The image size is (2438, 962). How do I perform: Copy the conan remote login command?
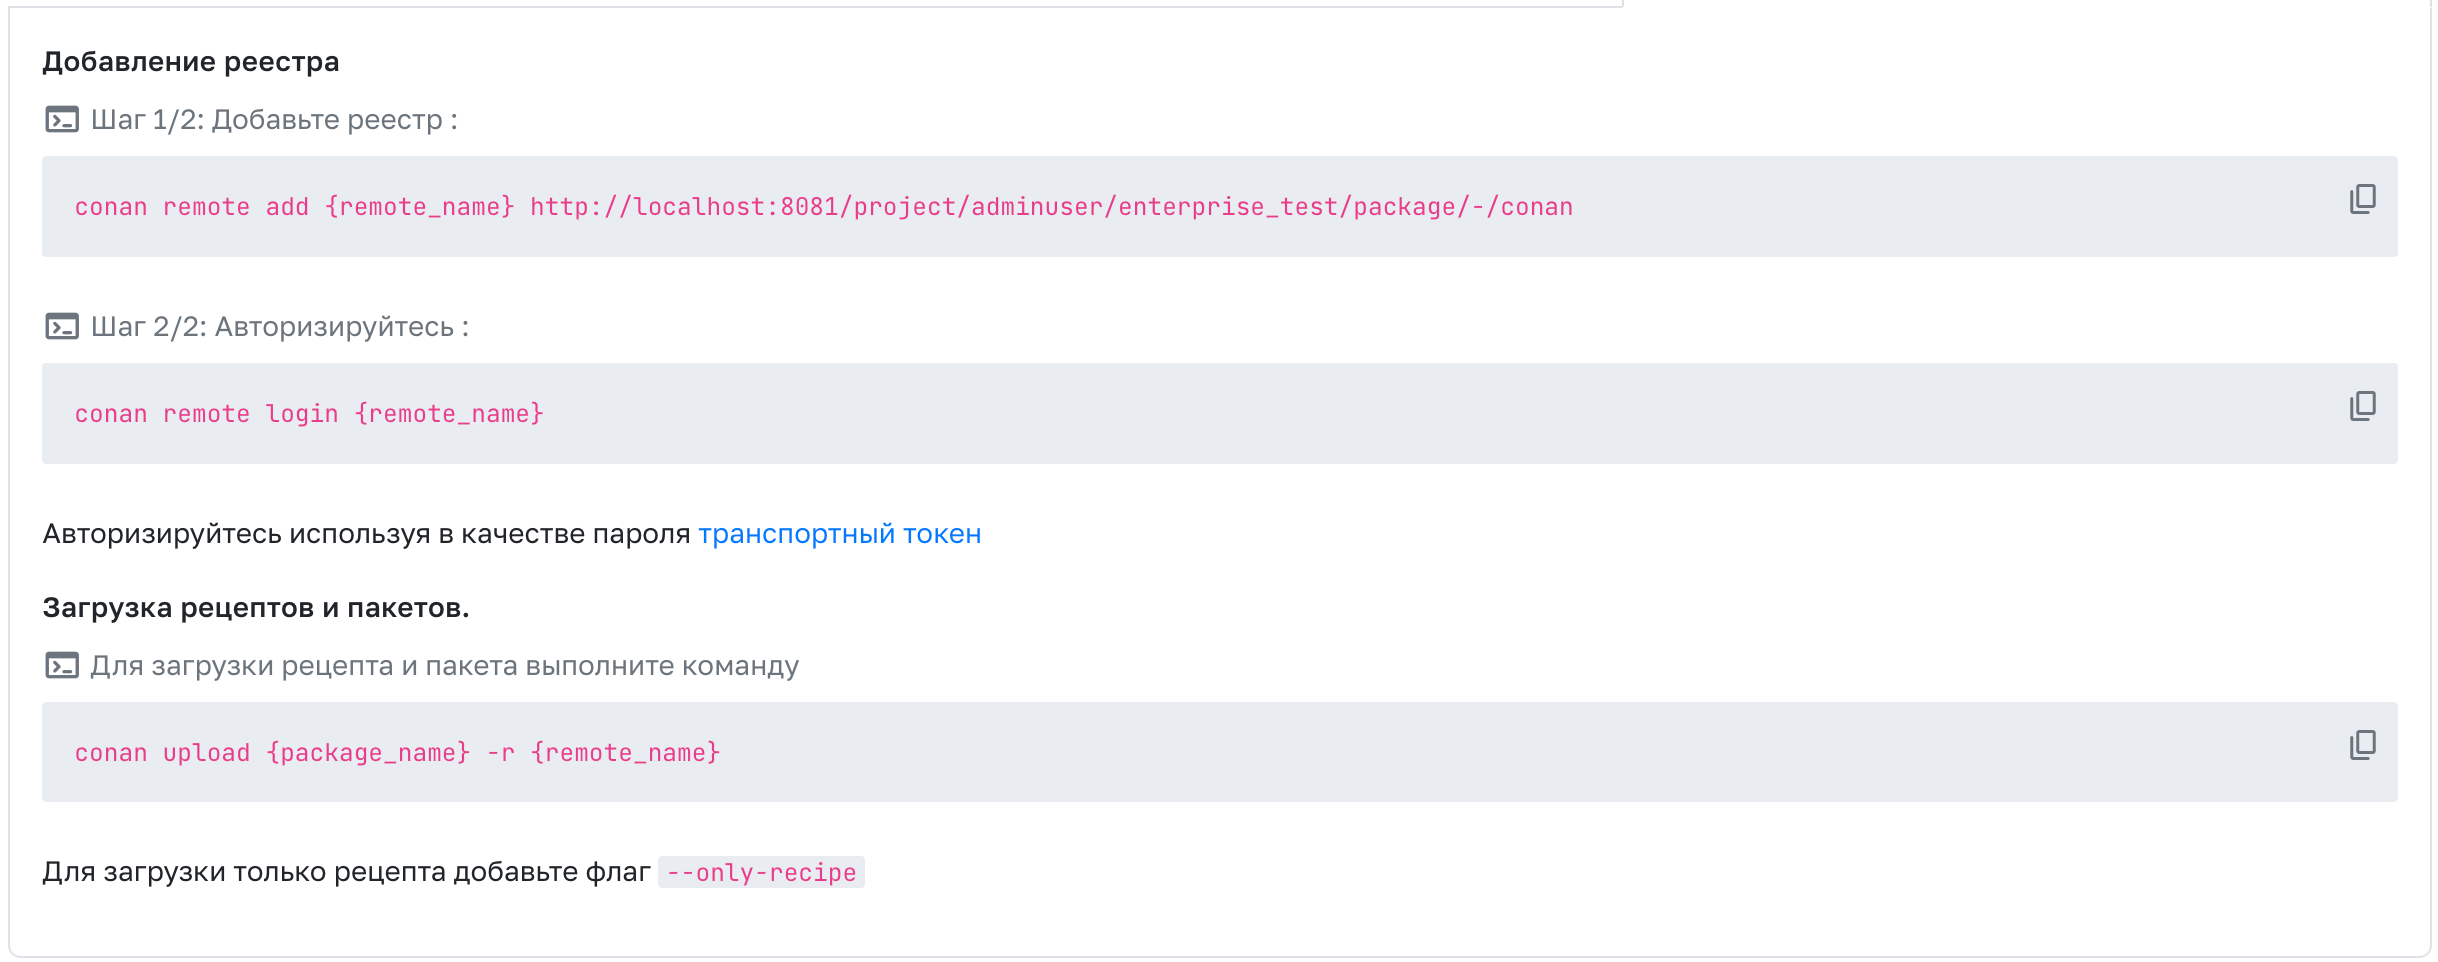[x=2362, y=406]
